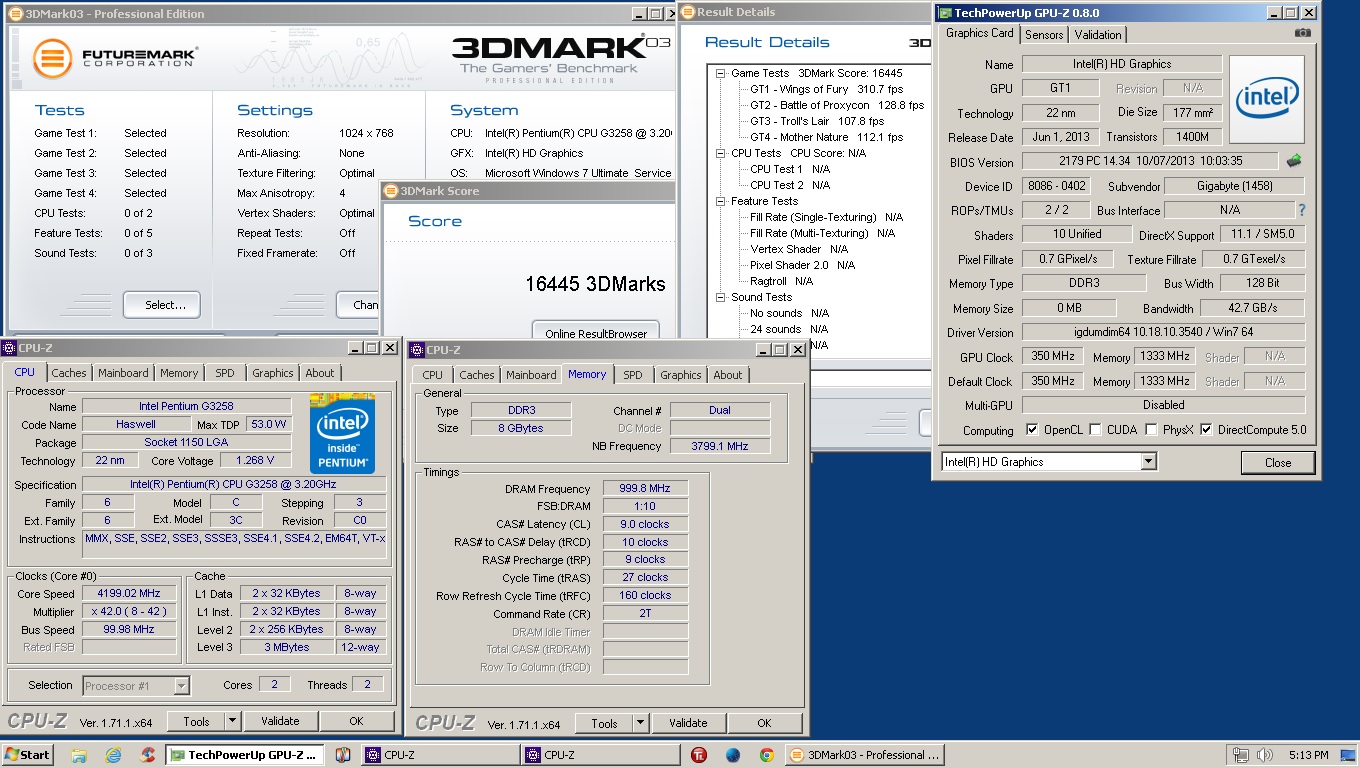Open Tools dropdown arrow in Memory CPU-Z
Viewport: 1360px width, 768px height.
pyautogui.click(x=640, y=723)
